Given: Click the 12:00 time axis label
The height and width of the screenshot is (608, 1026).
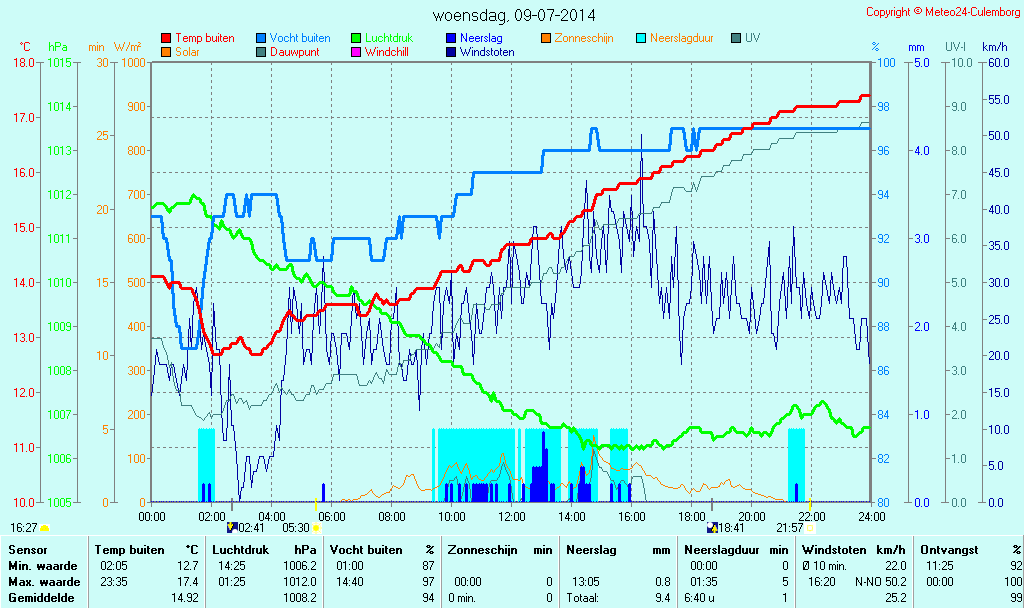Looking at the screenshot, I should point(512,516).
